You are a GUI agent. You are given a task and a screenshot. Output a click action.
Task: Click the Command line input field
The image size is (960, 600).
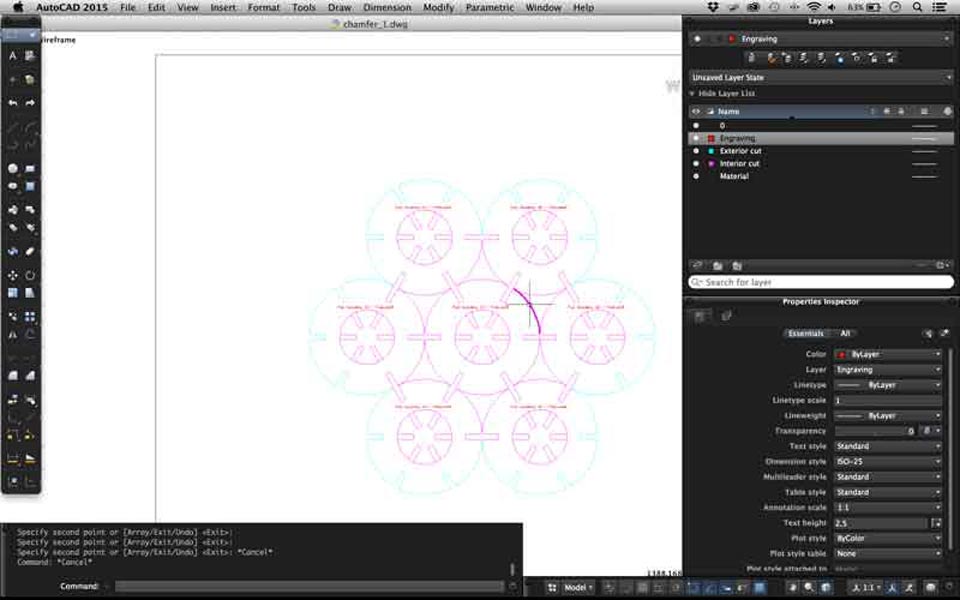point(309,587)
